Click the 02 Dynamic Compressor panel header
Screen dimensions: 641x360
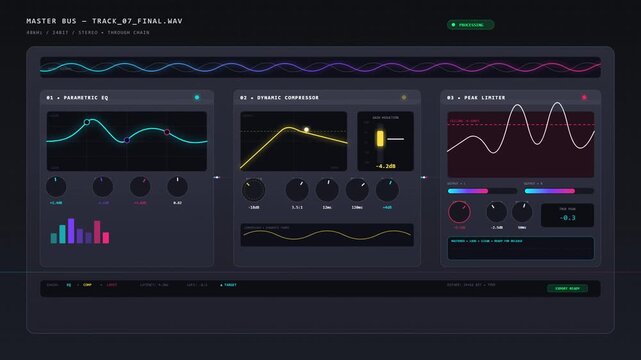click(327, 98)
